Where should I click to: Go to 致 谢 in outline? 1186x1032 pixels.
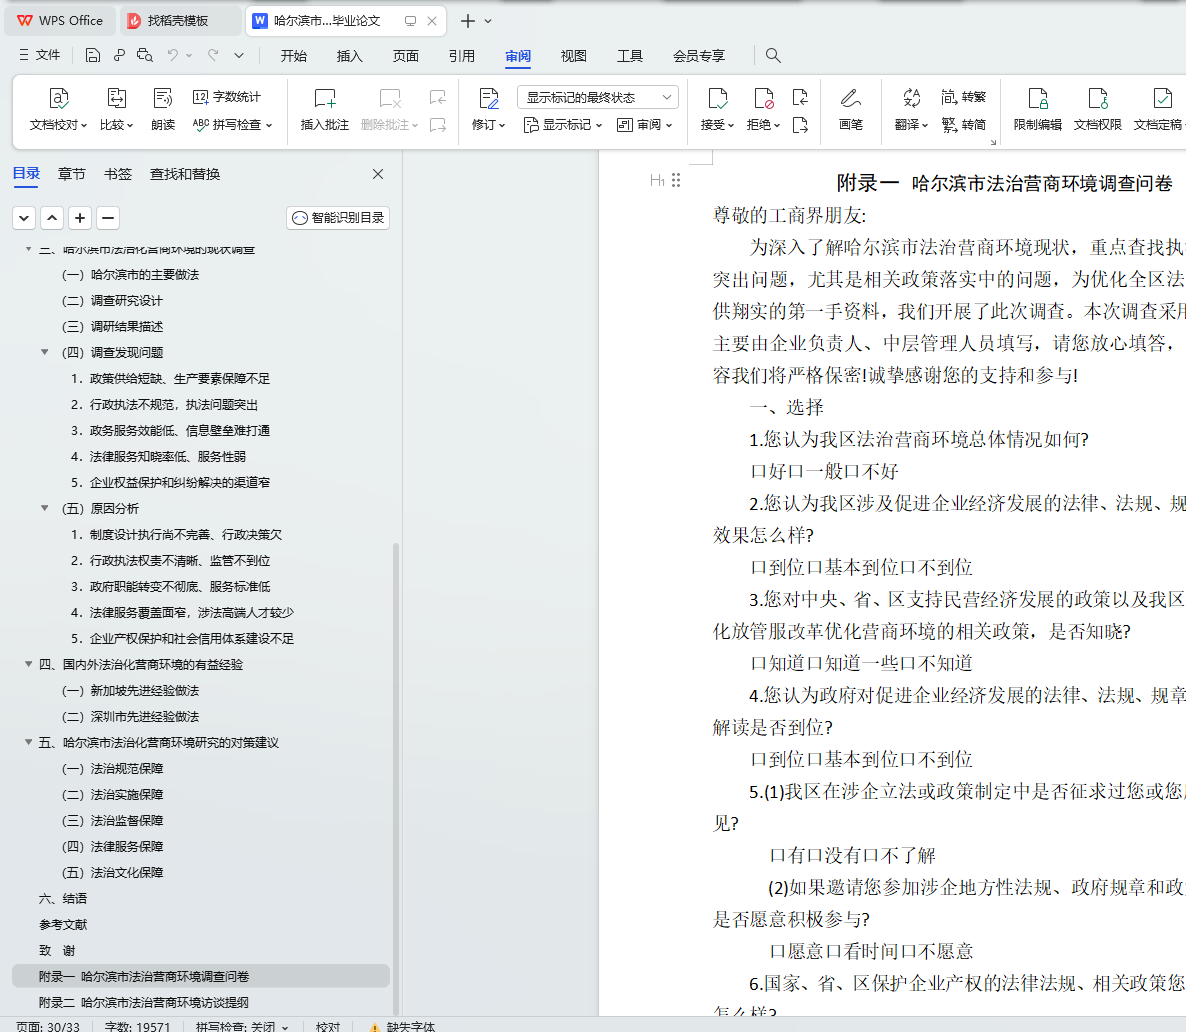pos(57,950)
